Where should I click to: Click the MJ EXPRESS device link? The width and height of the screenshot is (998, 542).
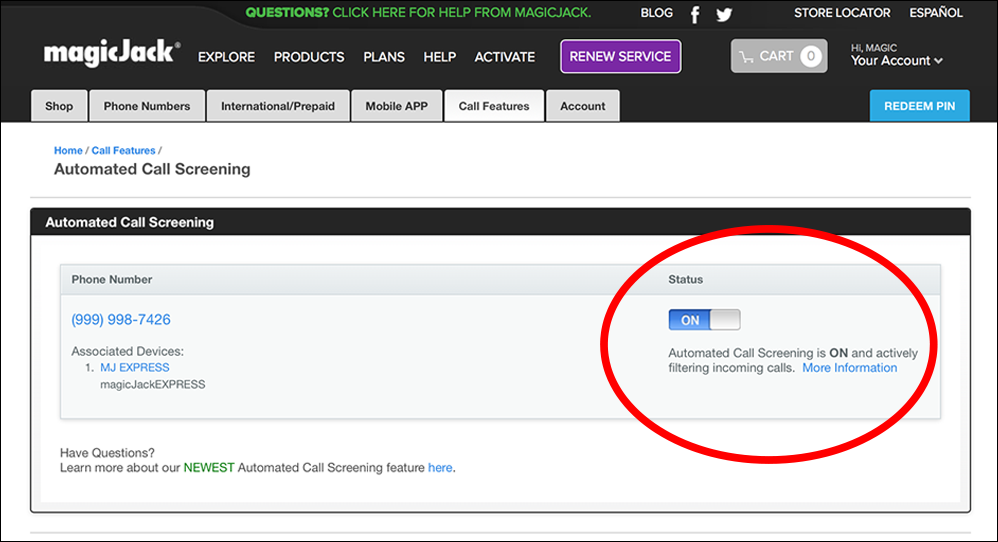coord(135,367)
